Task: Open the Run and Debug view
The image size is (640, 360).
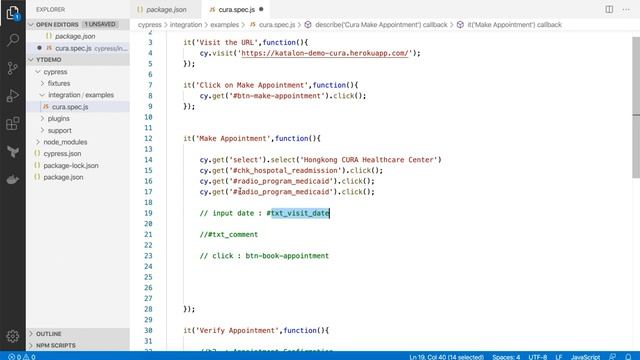Action: point(13,96)
